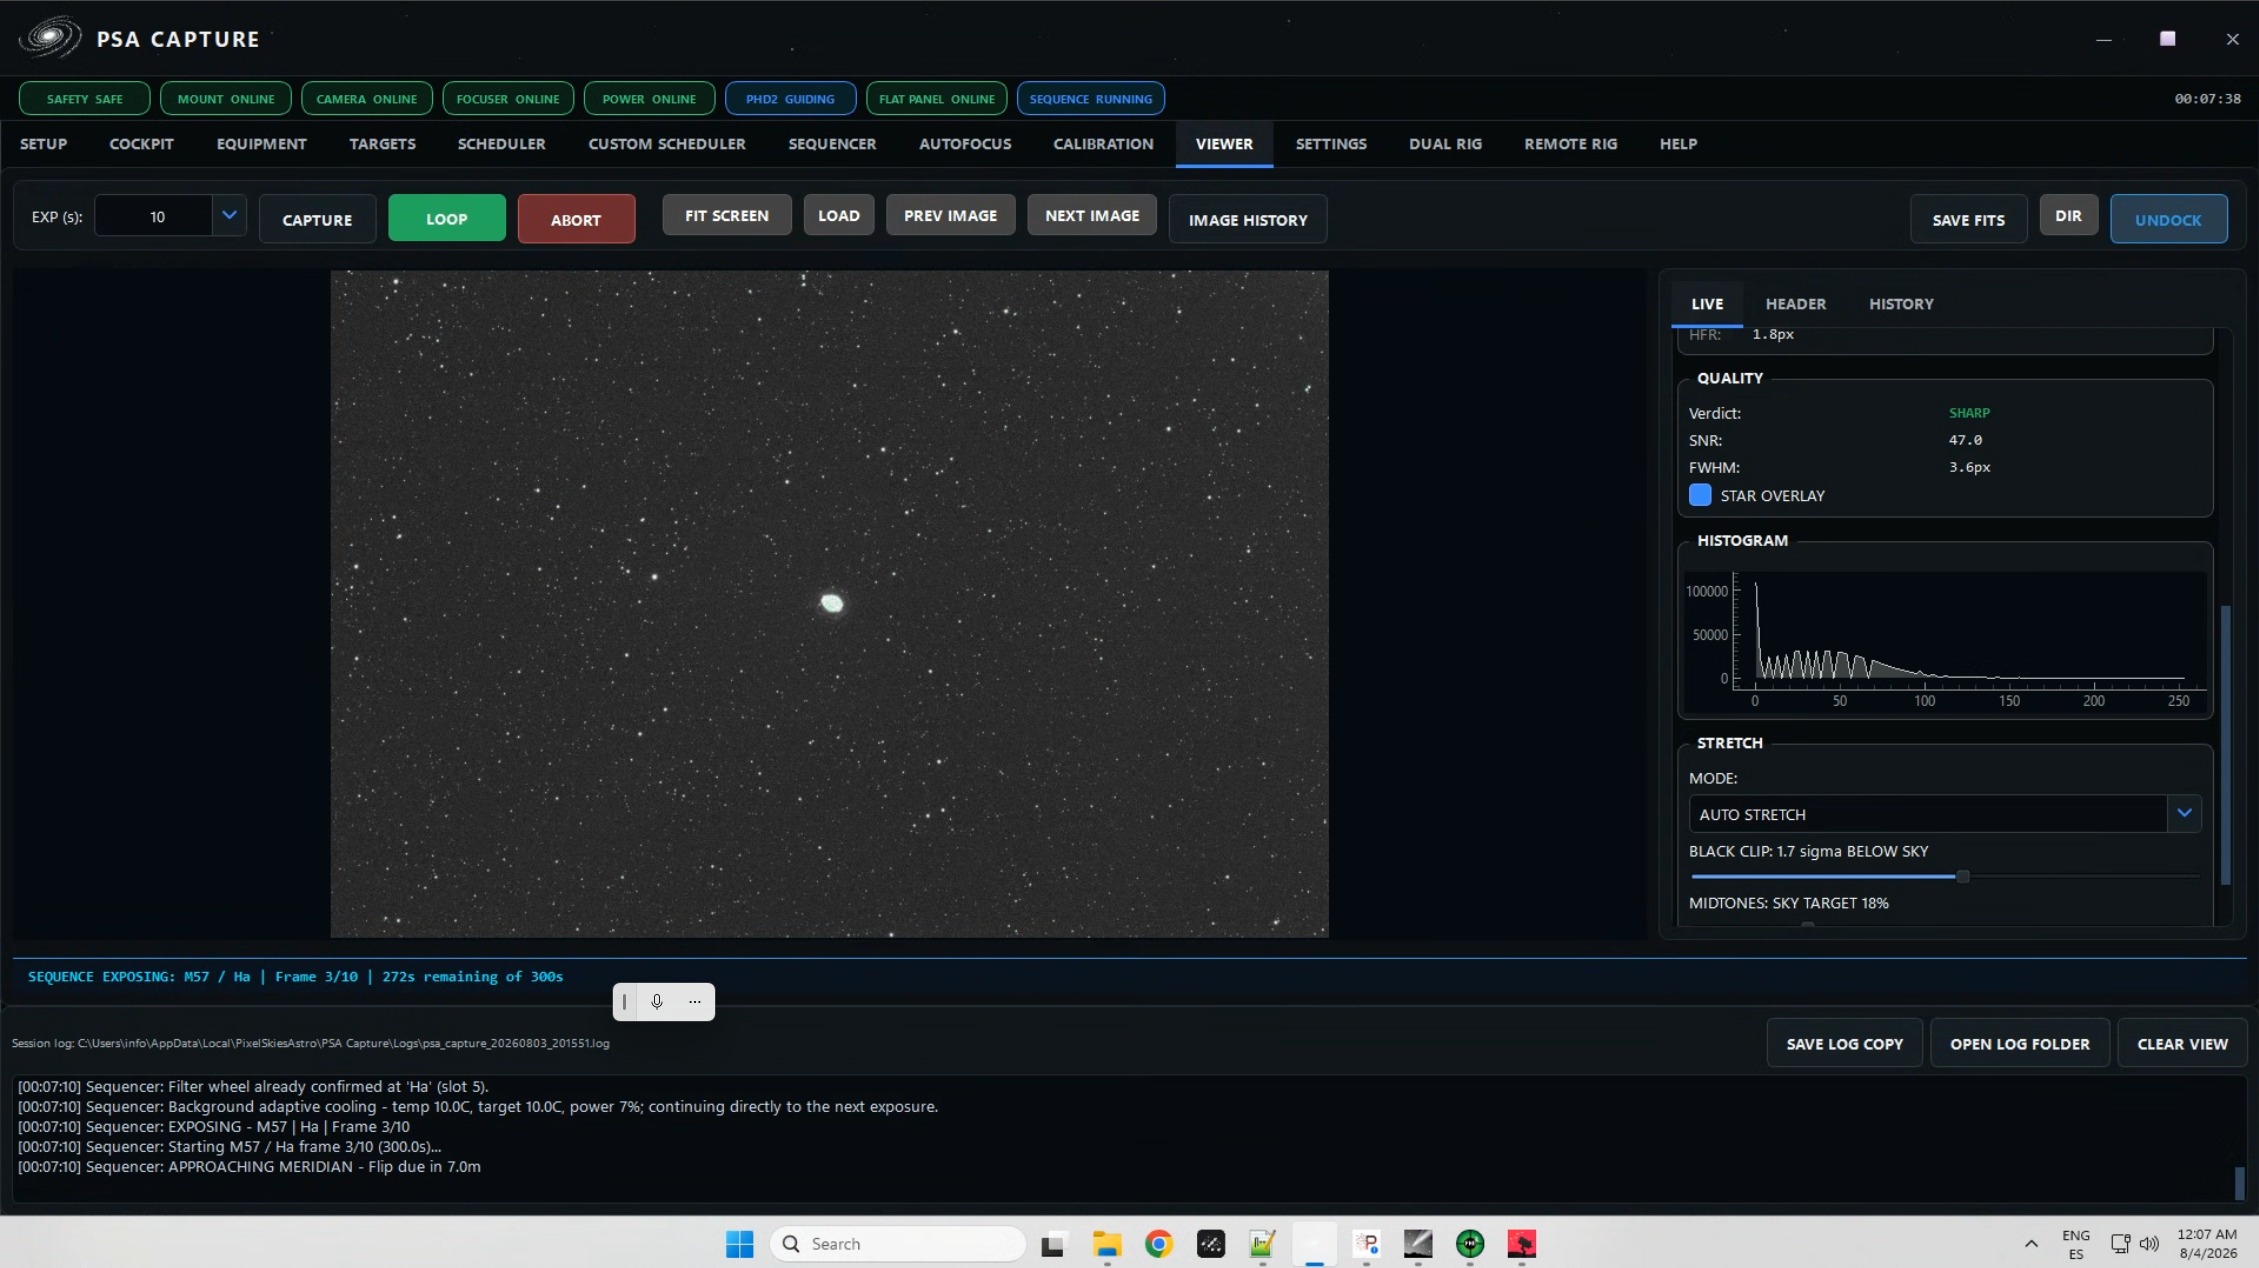2259x1268 pixels.
Task: Click the PSA Capture galaxy logo
Action: 50,38
